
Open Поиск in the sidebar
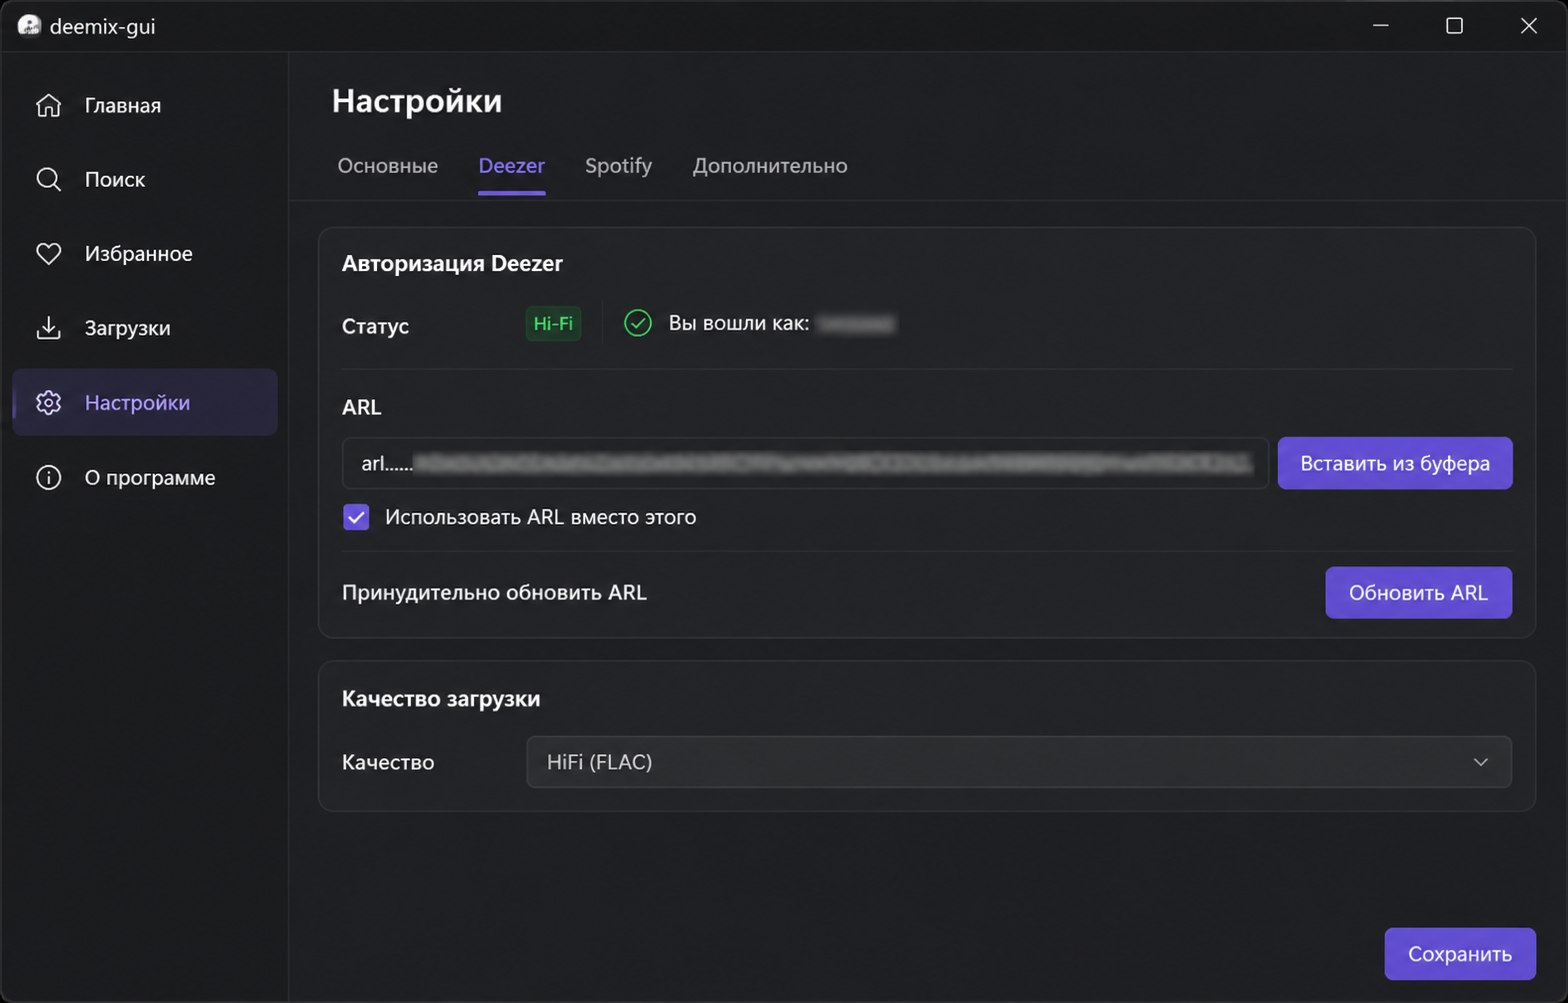[145, 179]
